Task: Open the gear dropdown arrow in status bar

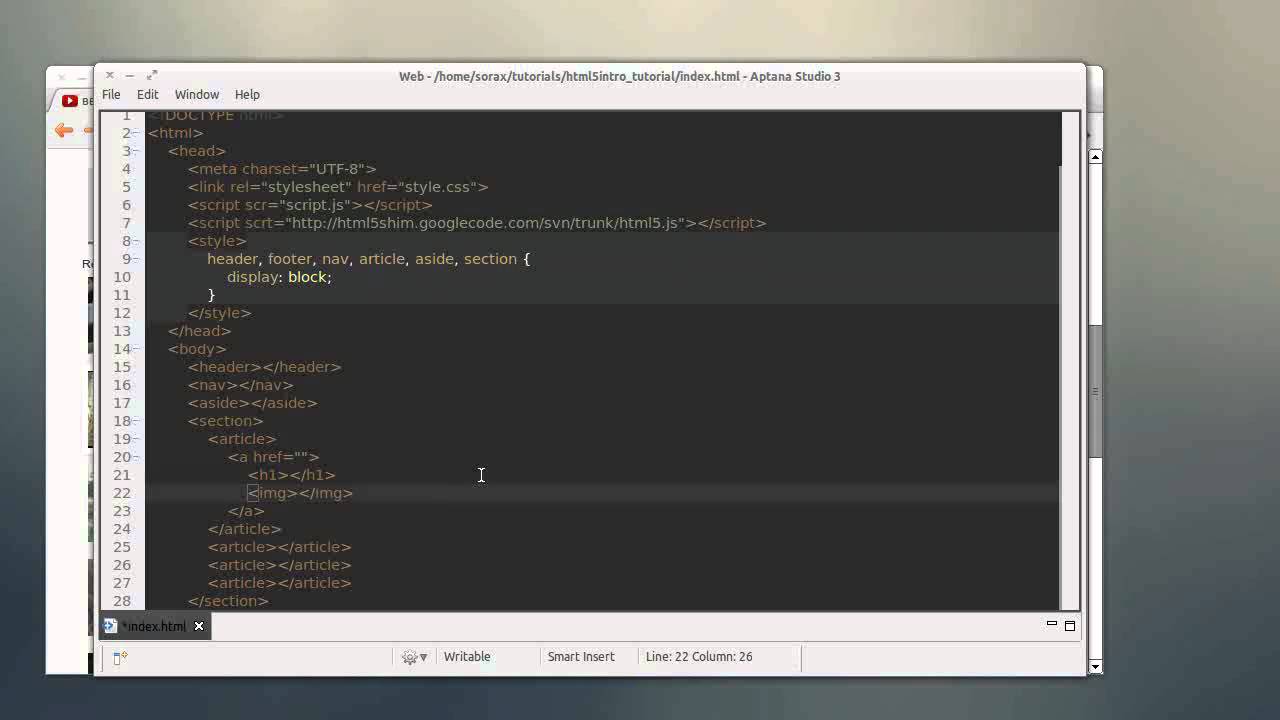Action: pos(423,657)
